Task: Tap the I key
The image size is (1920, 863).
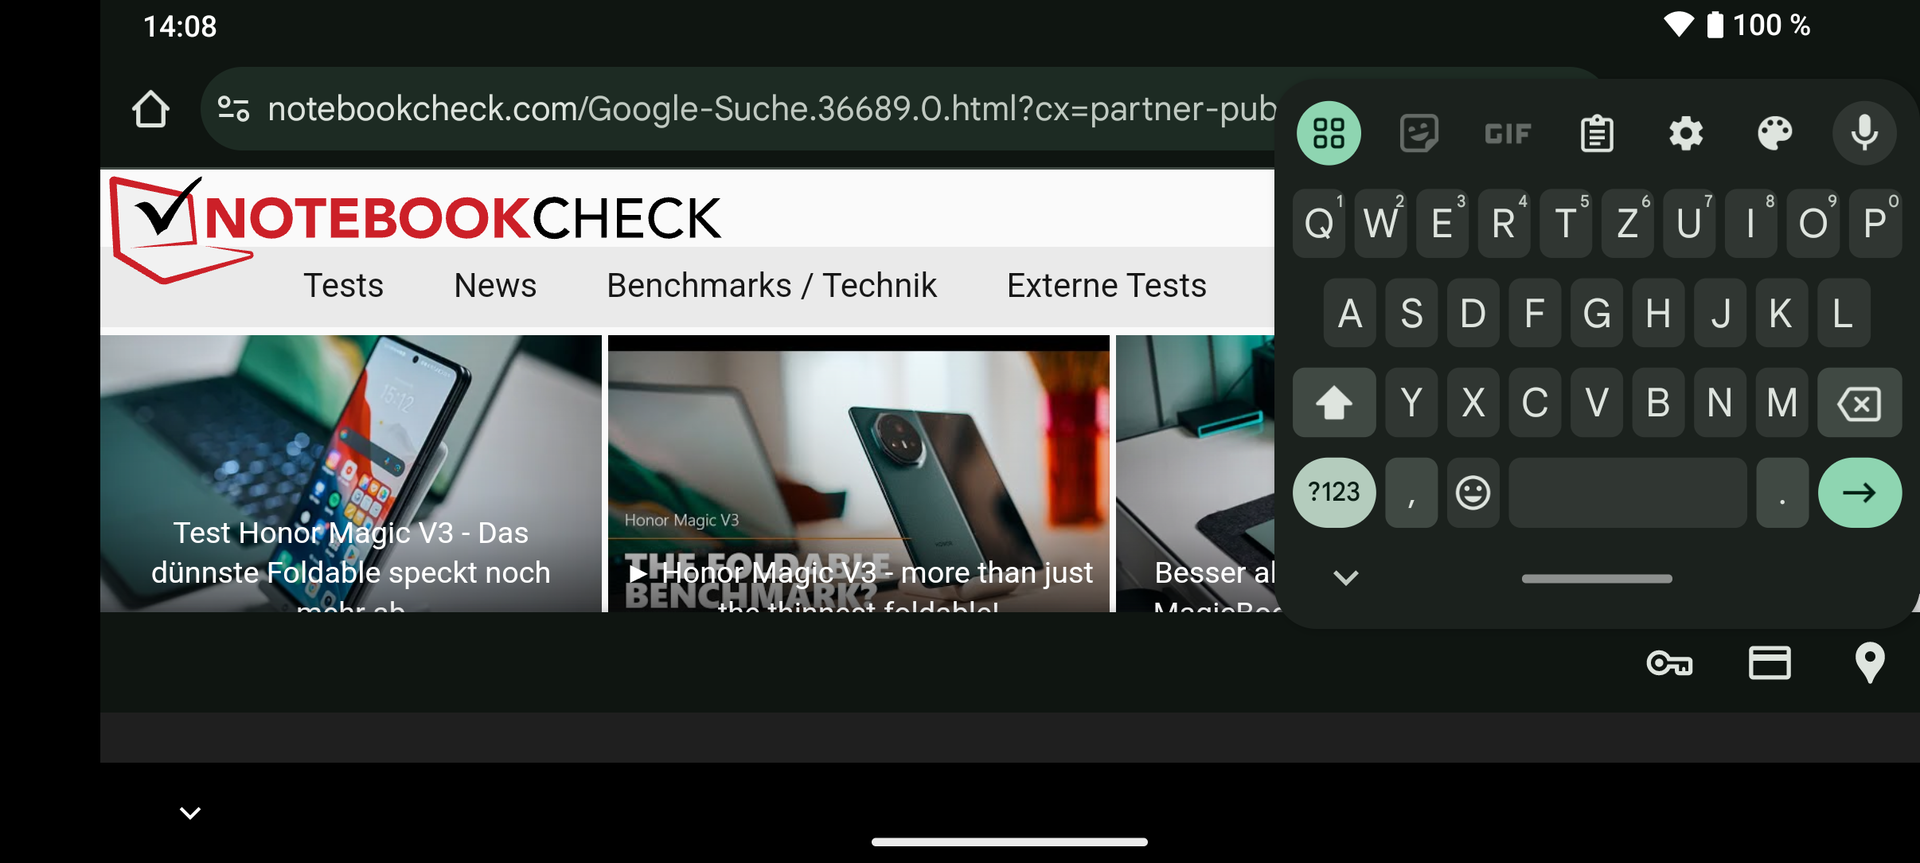Action: (x=1751, y=224)
